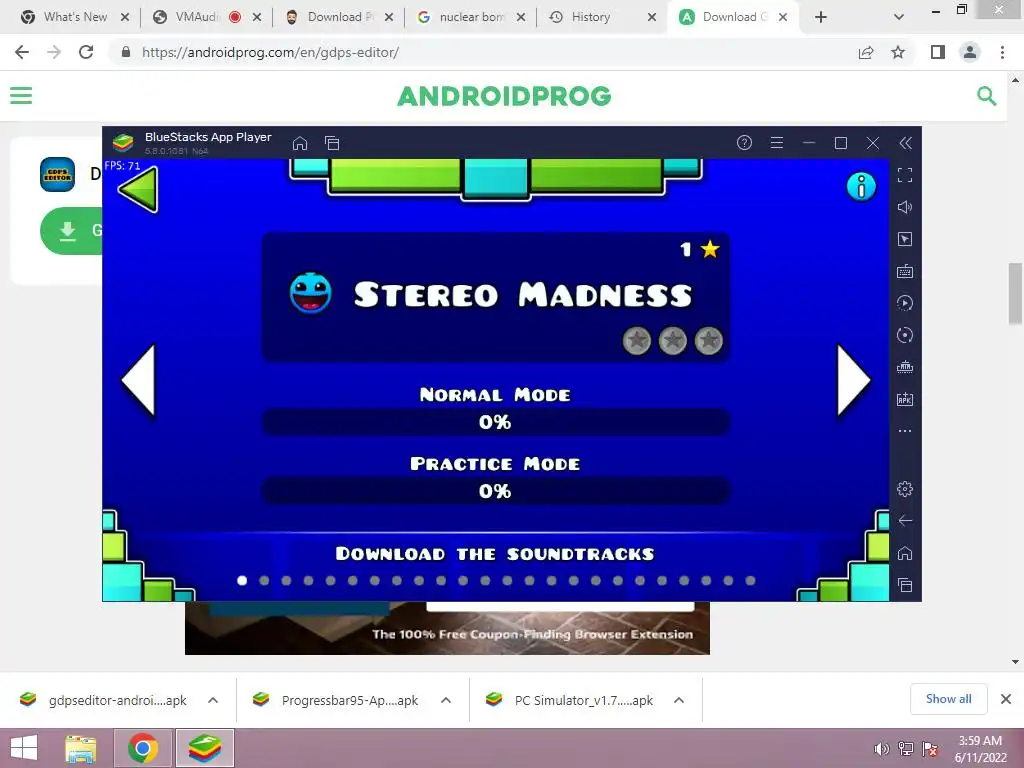This screenshot has height=768, width=1024.
Task: Click the sync operations icon in BlueStacks sidebar
Action: (x=904, y=303)
